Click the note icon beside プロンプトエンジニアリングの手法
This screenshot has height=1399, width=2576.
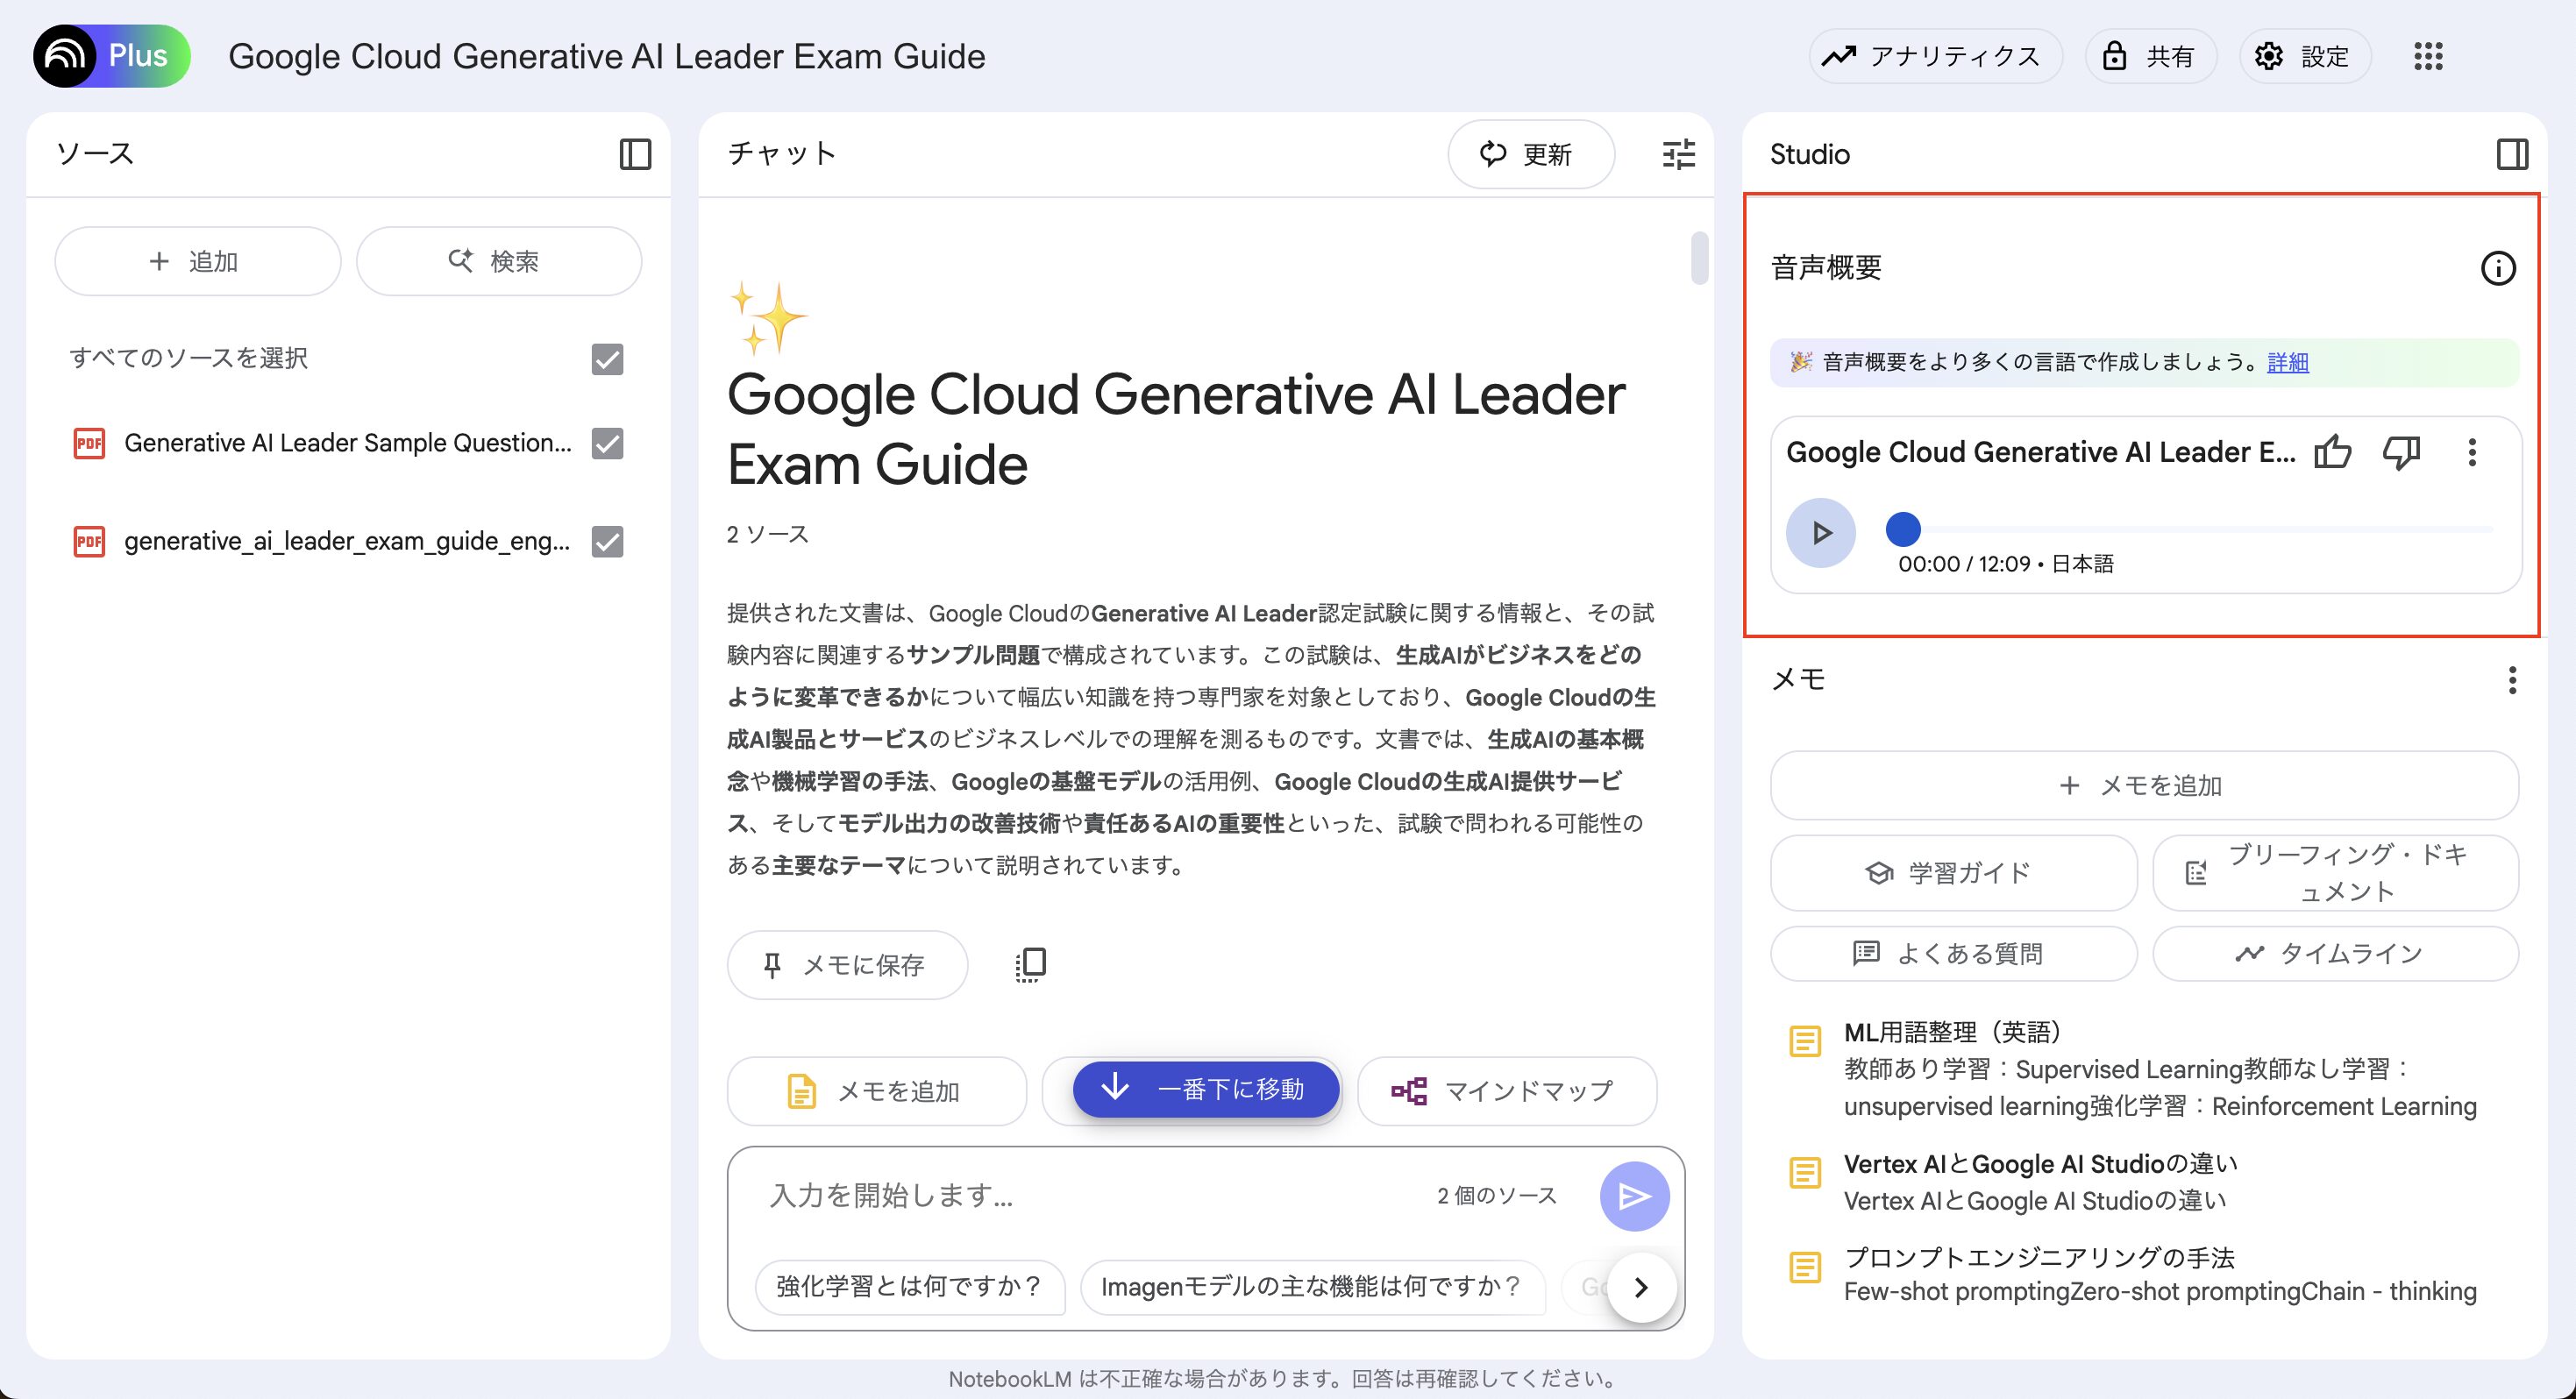(1805, 1268)
